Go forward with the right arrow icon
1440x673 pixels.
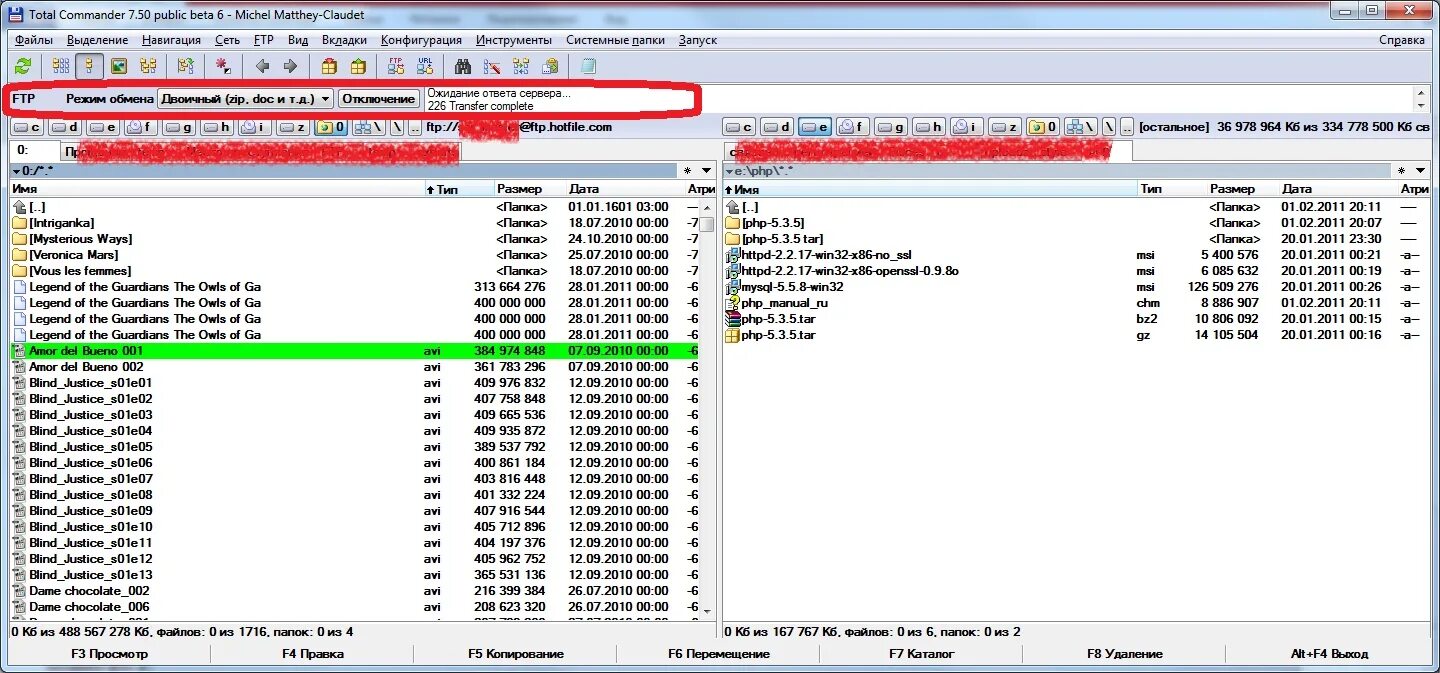pyautogui.click(x=290, y=66)
